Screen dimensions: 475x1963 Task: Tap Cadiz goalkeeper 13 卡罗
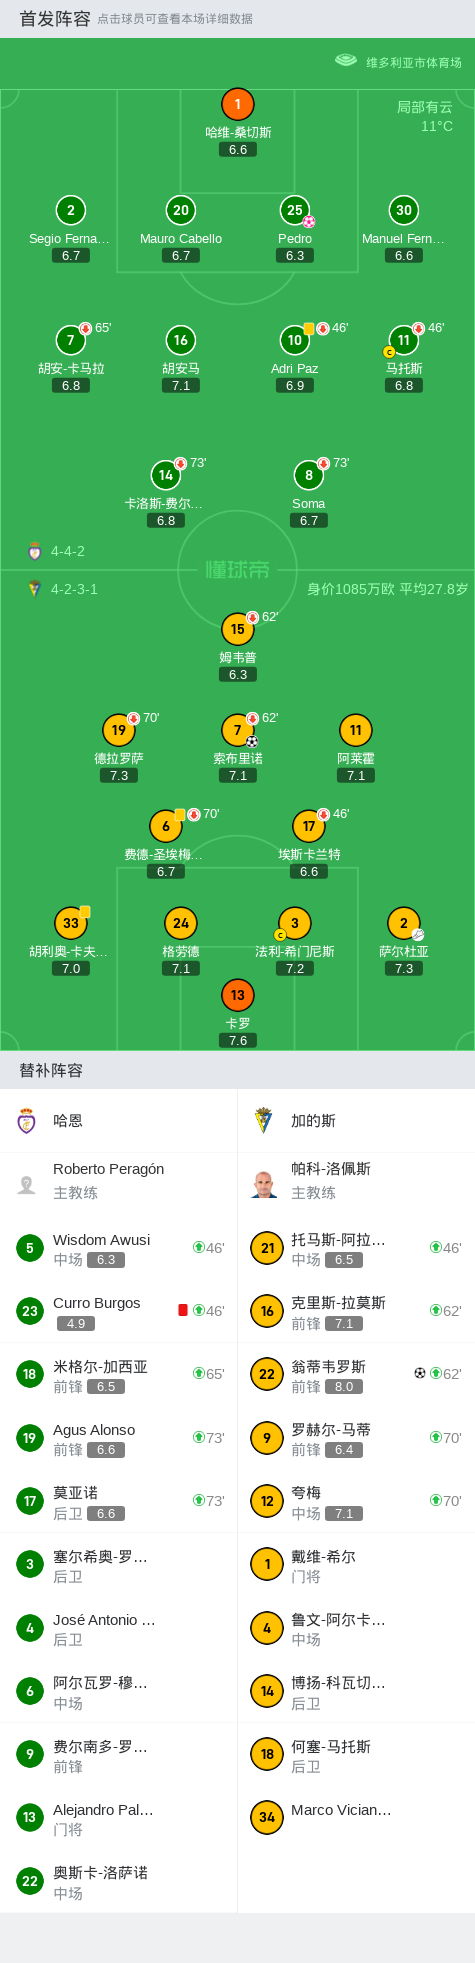[x=237, y=995]
